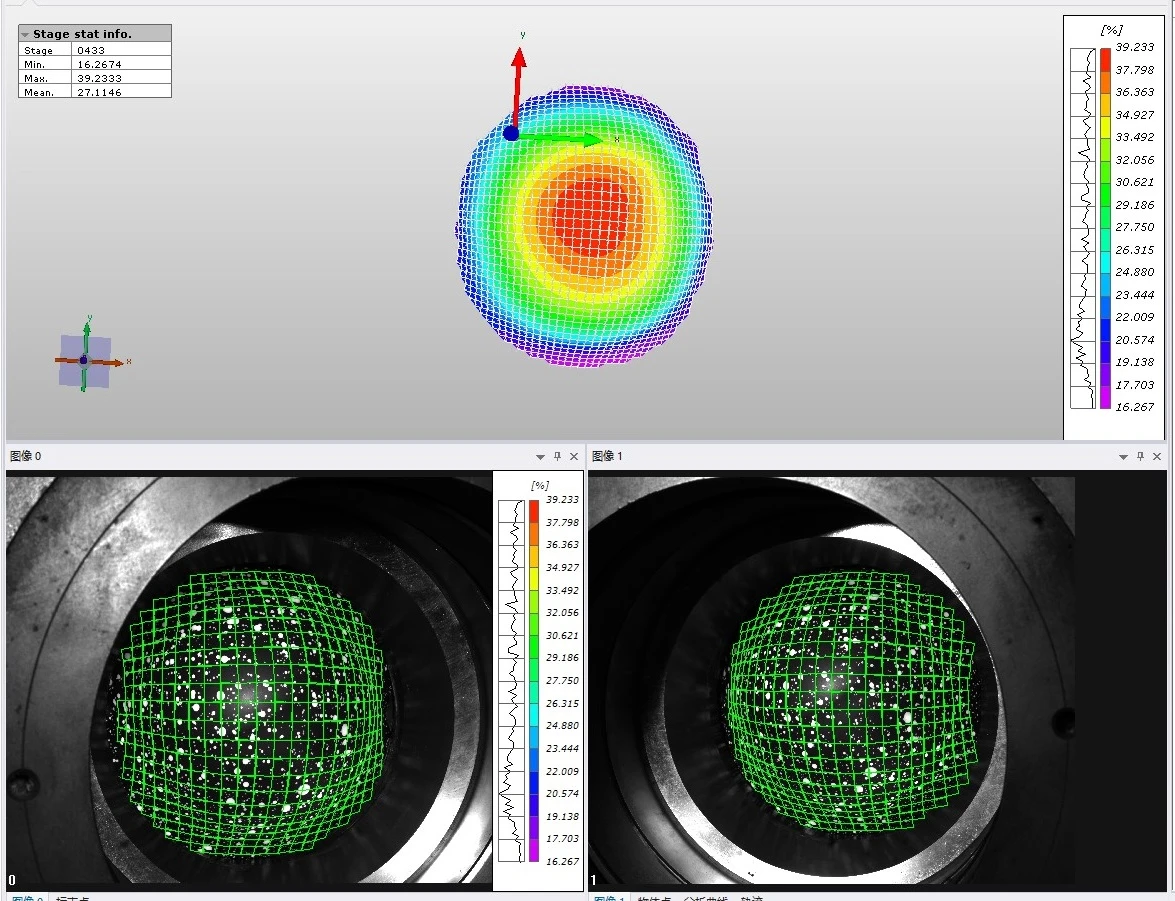Click 22.009 in the 3D view legend

click(x=1135, y=316)
